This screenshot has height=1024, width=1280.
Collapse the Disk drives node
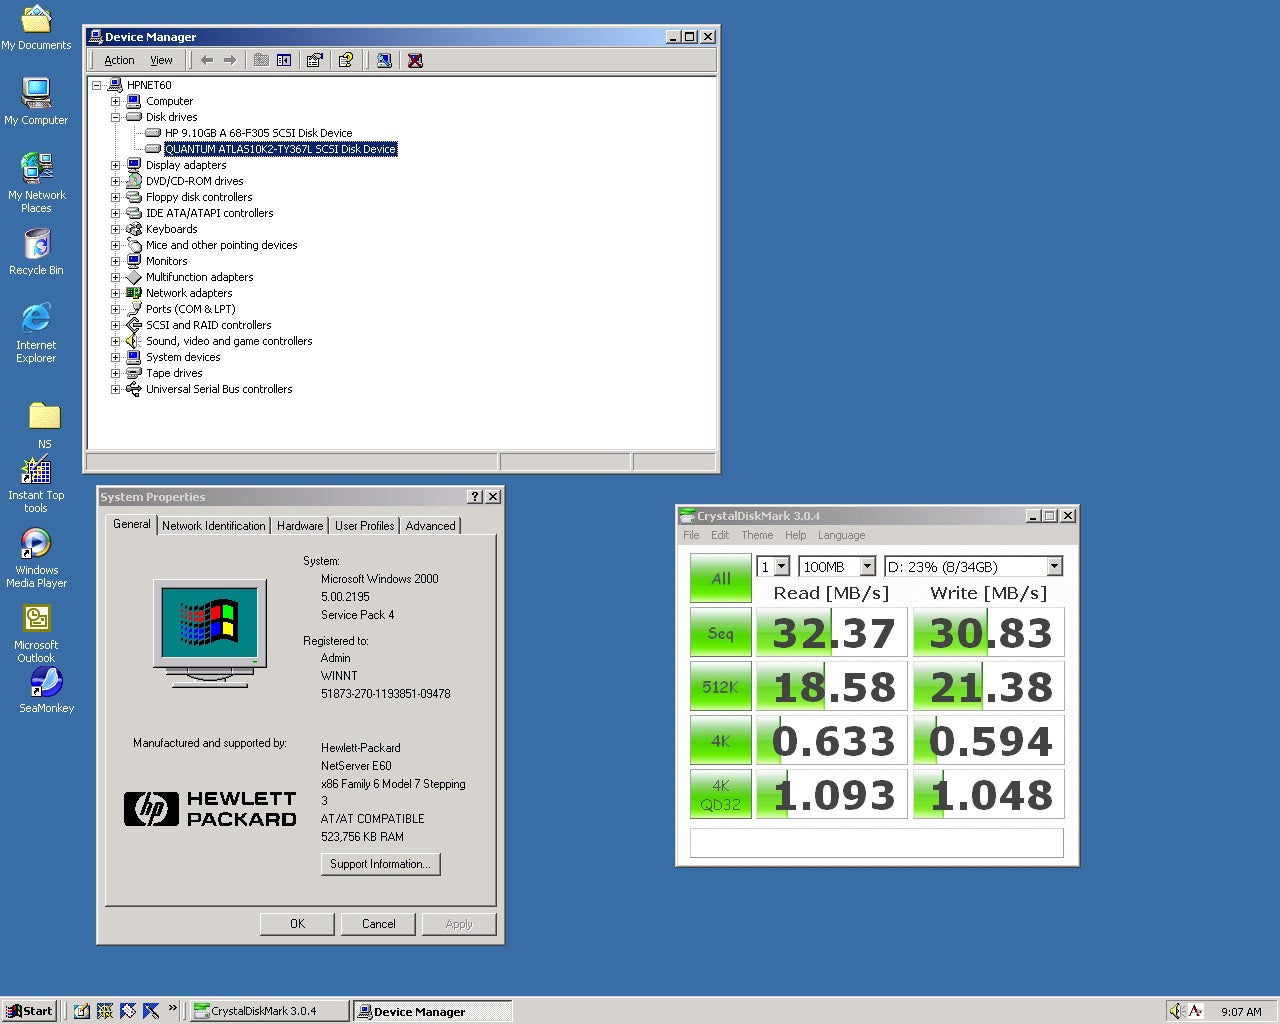pyautogui.click(x=116, y=117)
